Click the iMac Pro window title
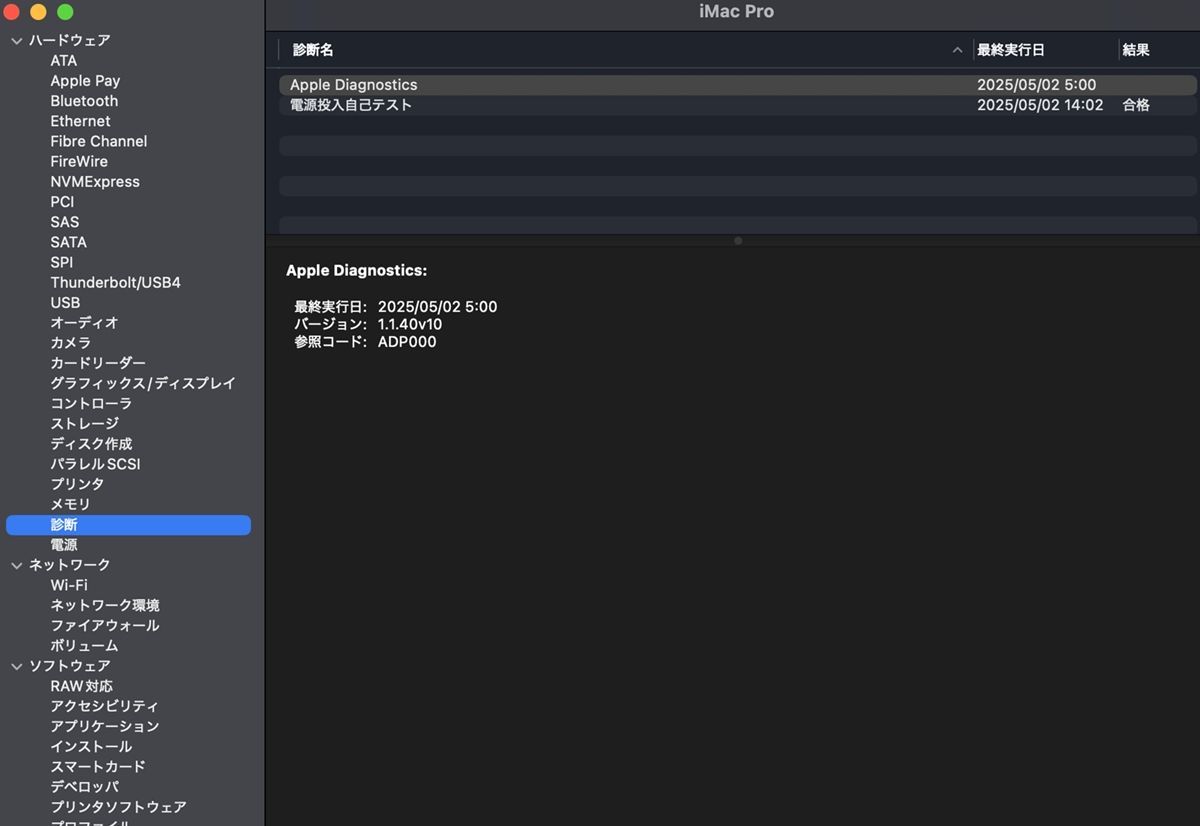Image resolution: width=1200 pixels, height=826 pixels. click(x=736, y=12)
